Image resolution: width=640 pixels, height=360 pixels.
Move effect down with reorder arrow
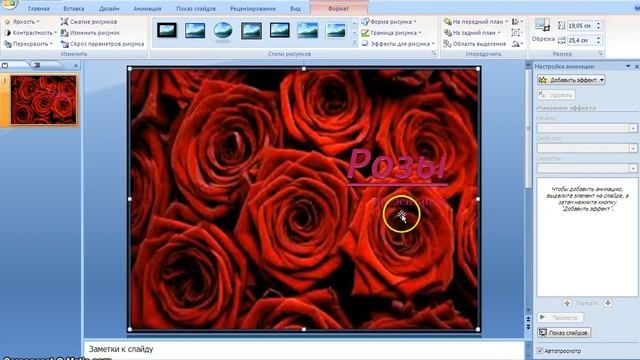pos(608,303)
